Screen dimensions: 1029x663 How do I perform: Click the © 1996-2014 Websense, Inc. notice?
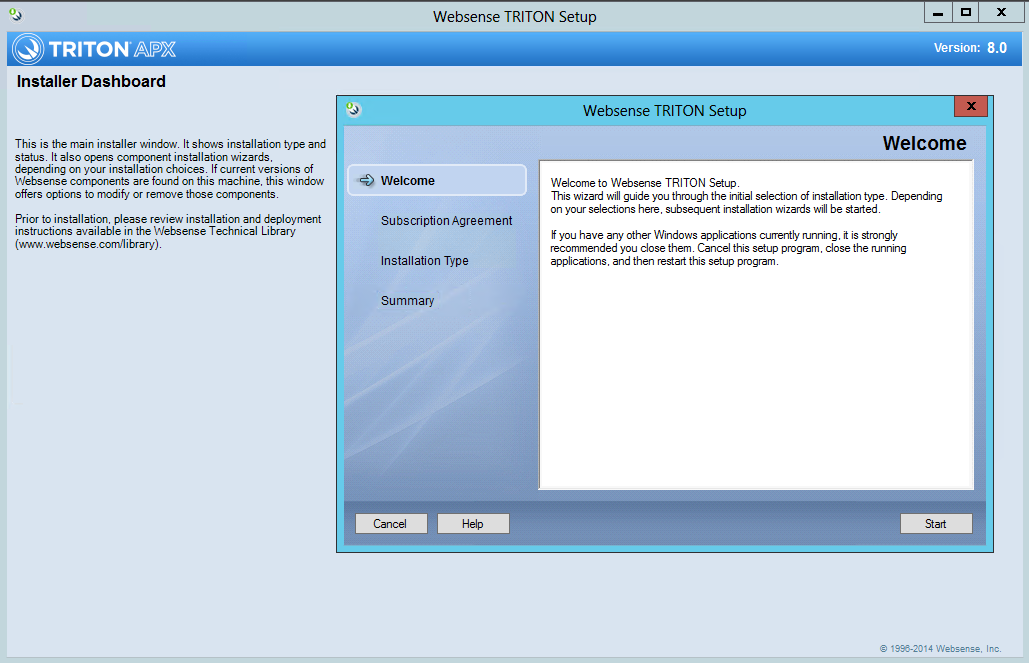(x=940, y=649)
